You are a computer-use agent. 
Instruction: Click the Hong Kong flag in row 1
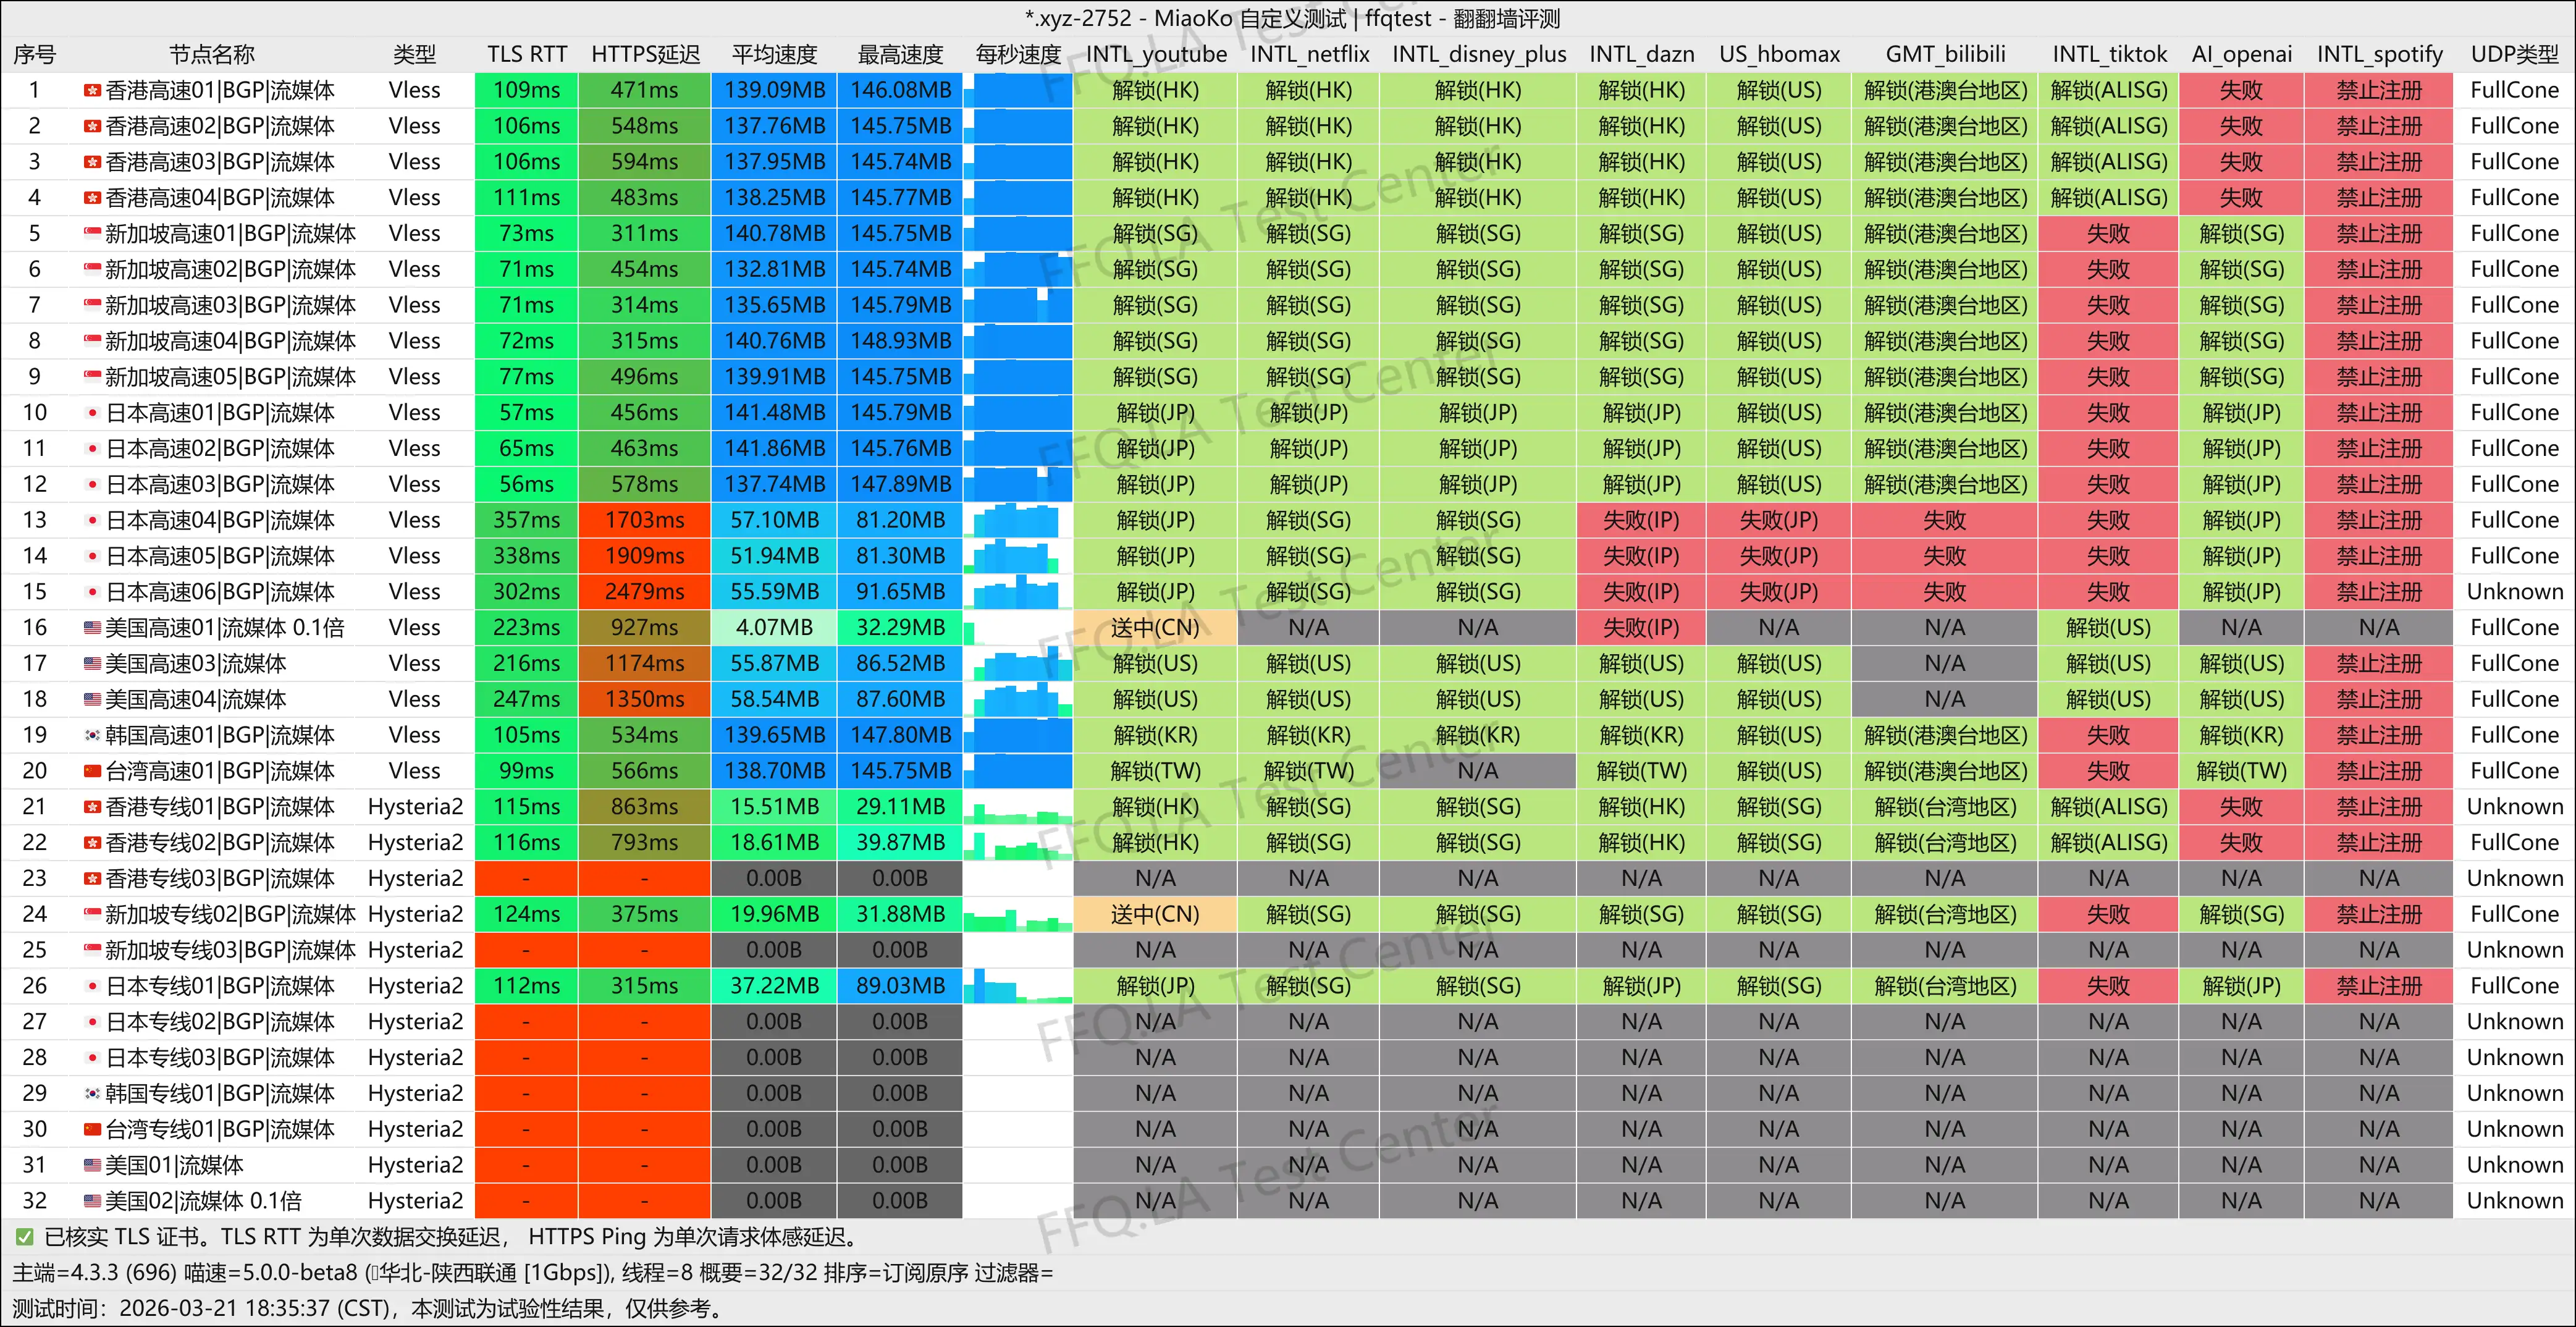click(92, 91)
